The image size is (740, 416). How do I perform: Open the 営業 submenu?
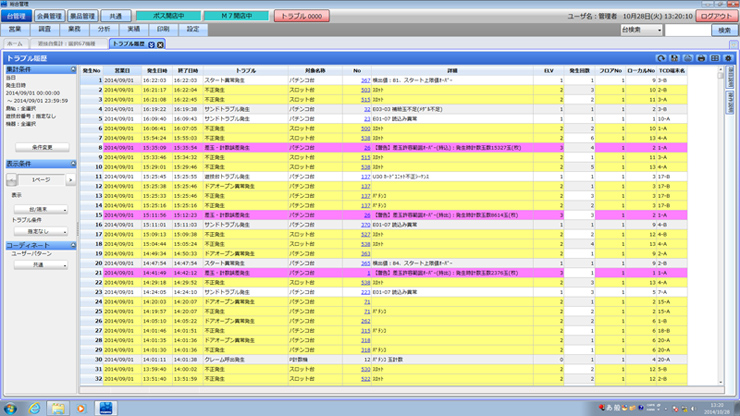click(15, 29)
